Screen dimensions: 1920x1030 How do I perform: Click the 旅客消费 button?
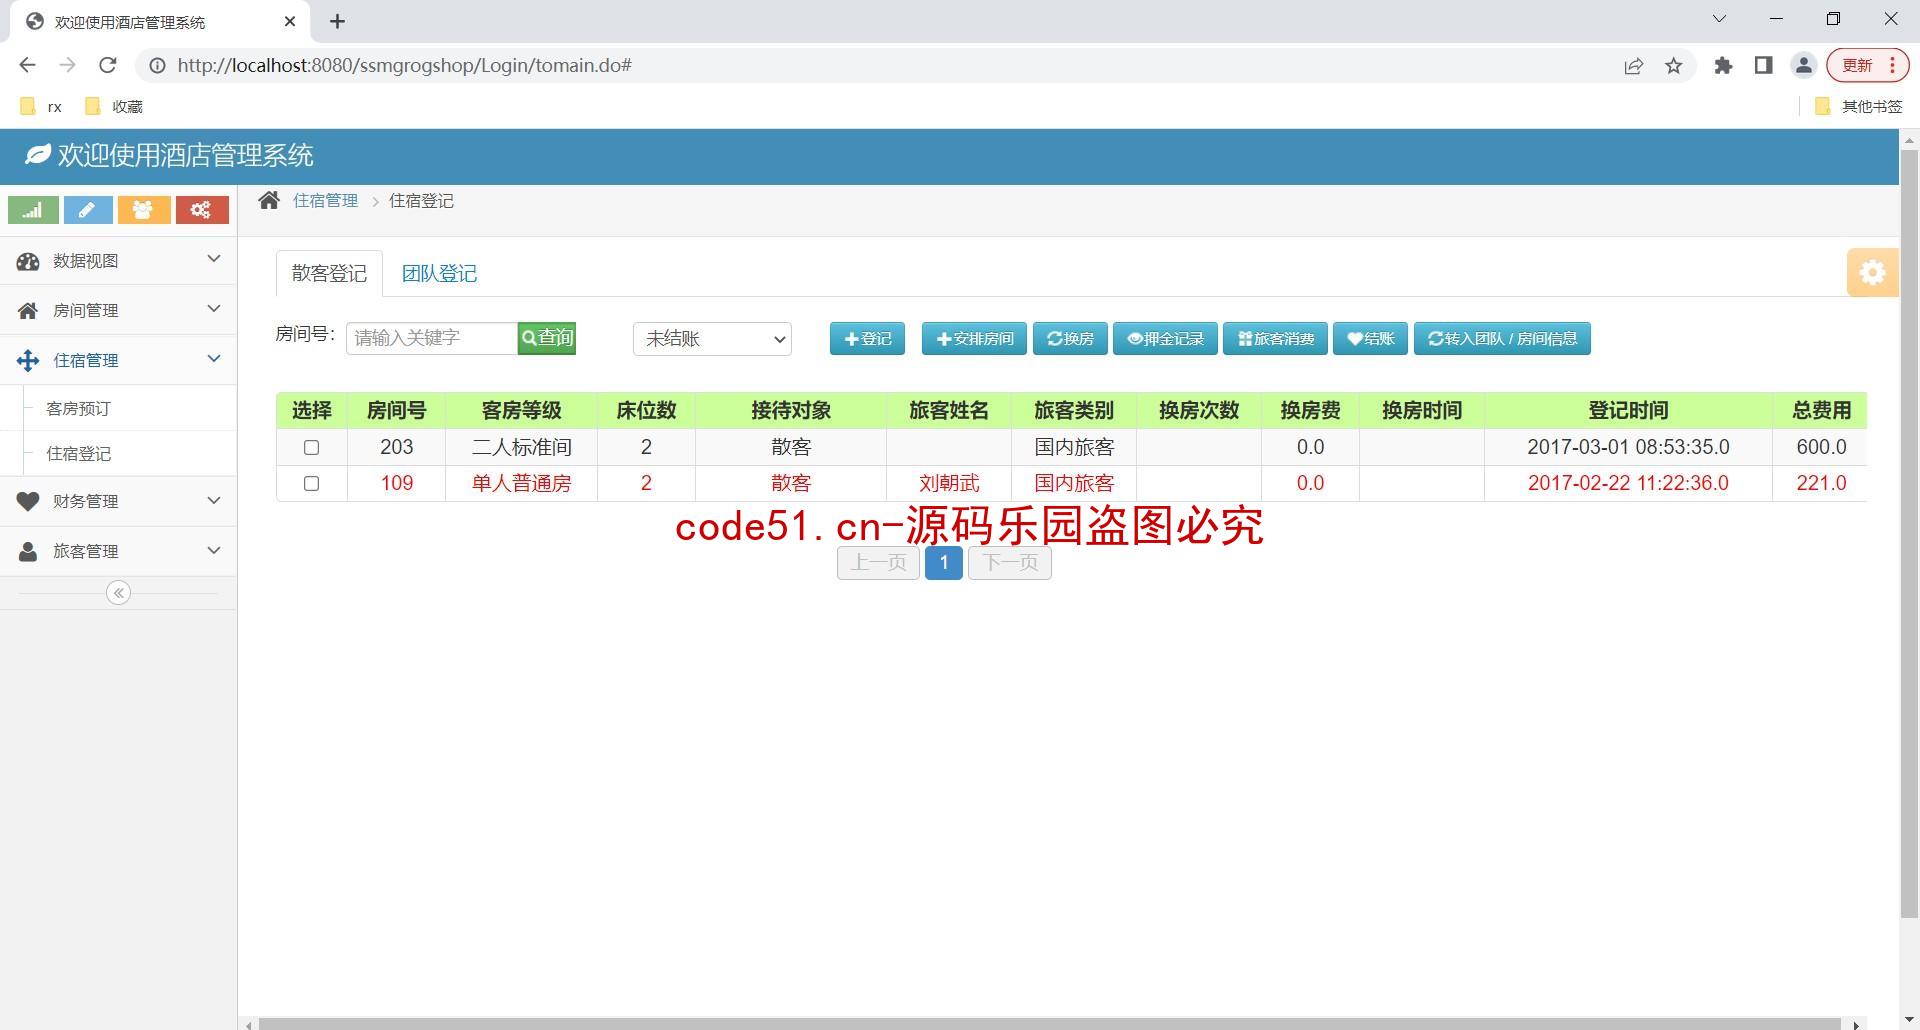point(1275,339)
